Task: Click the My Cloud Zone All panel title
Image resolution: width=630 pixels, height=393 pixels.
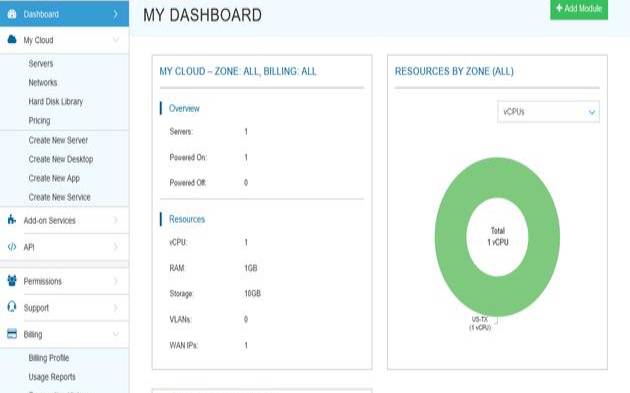Action: tap(238, 72)
